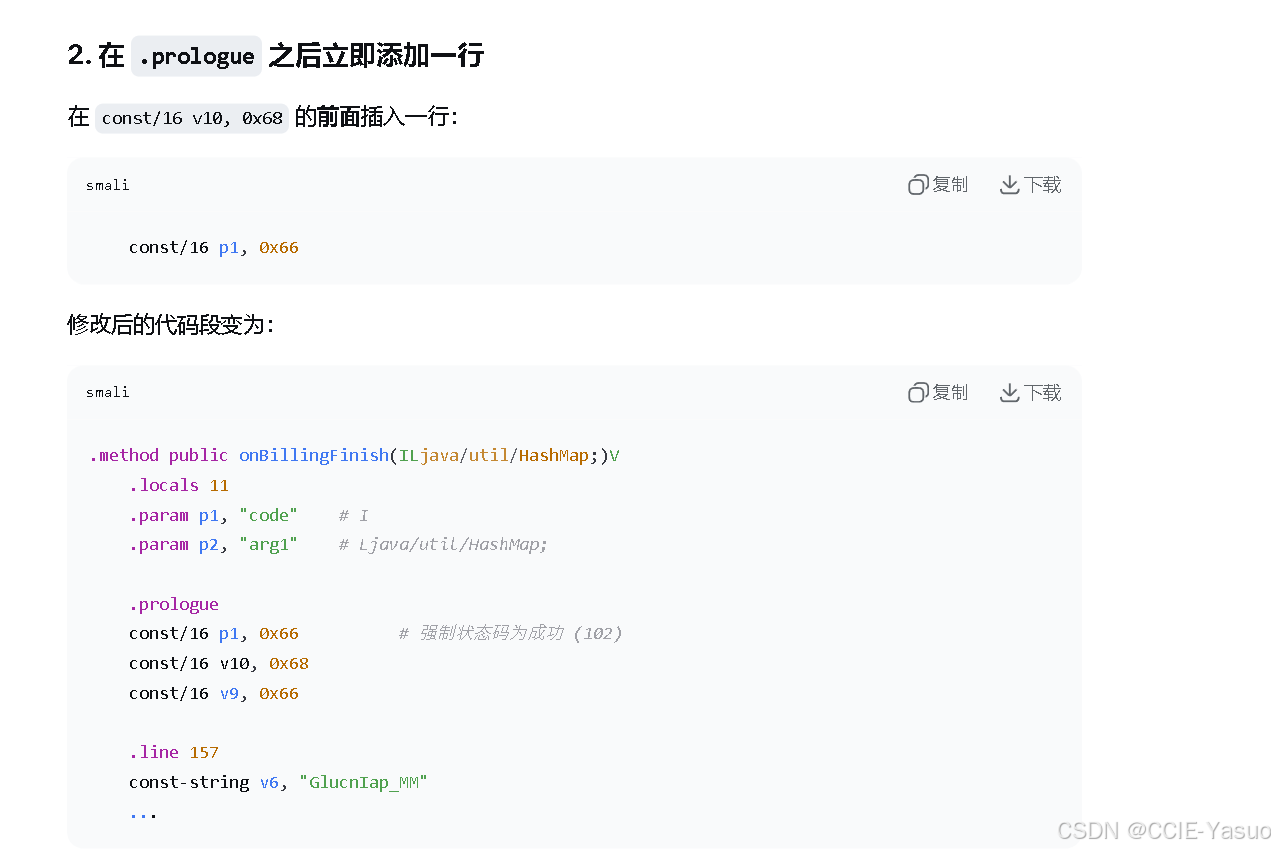Click the heading '2. 在 .prologue 之后立即添加一行'
Viewport: 1275px width, 852px height.
[x=276, y=56]
